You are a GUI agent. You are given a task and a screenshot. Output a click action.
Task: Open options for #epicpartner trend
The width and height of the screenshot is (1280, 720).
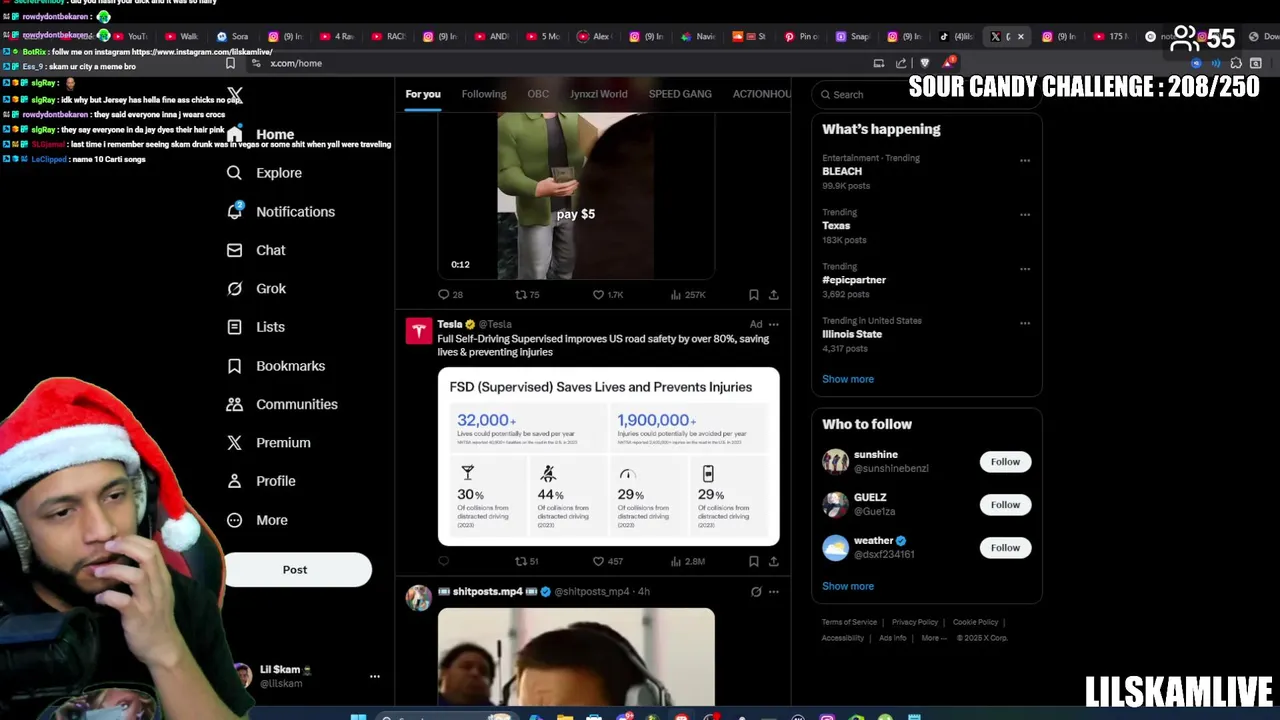[x=1025, y=269]
